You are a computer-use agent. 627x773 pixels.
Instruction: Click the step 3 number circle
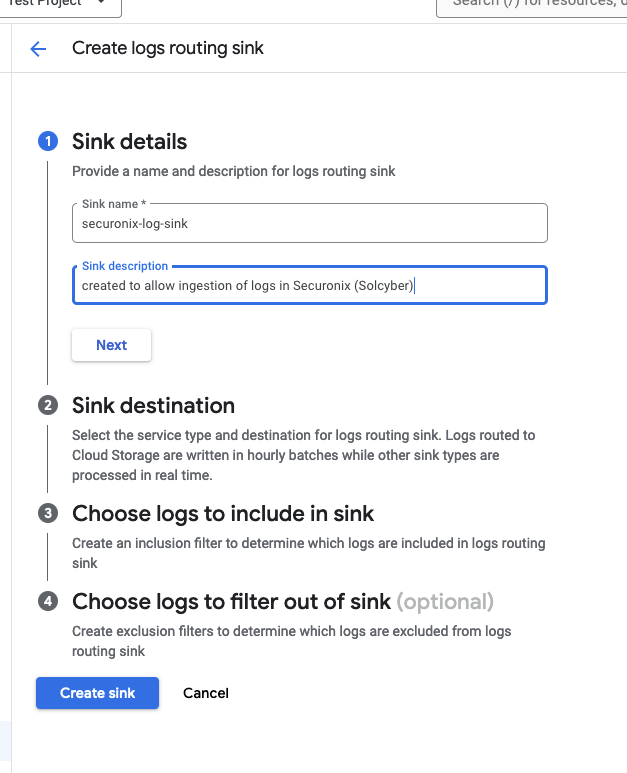pos(47,514)
